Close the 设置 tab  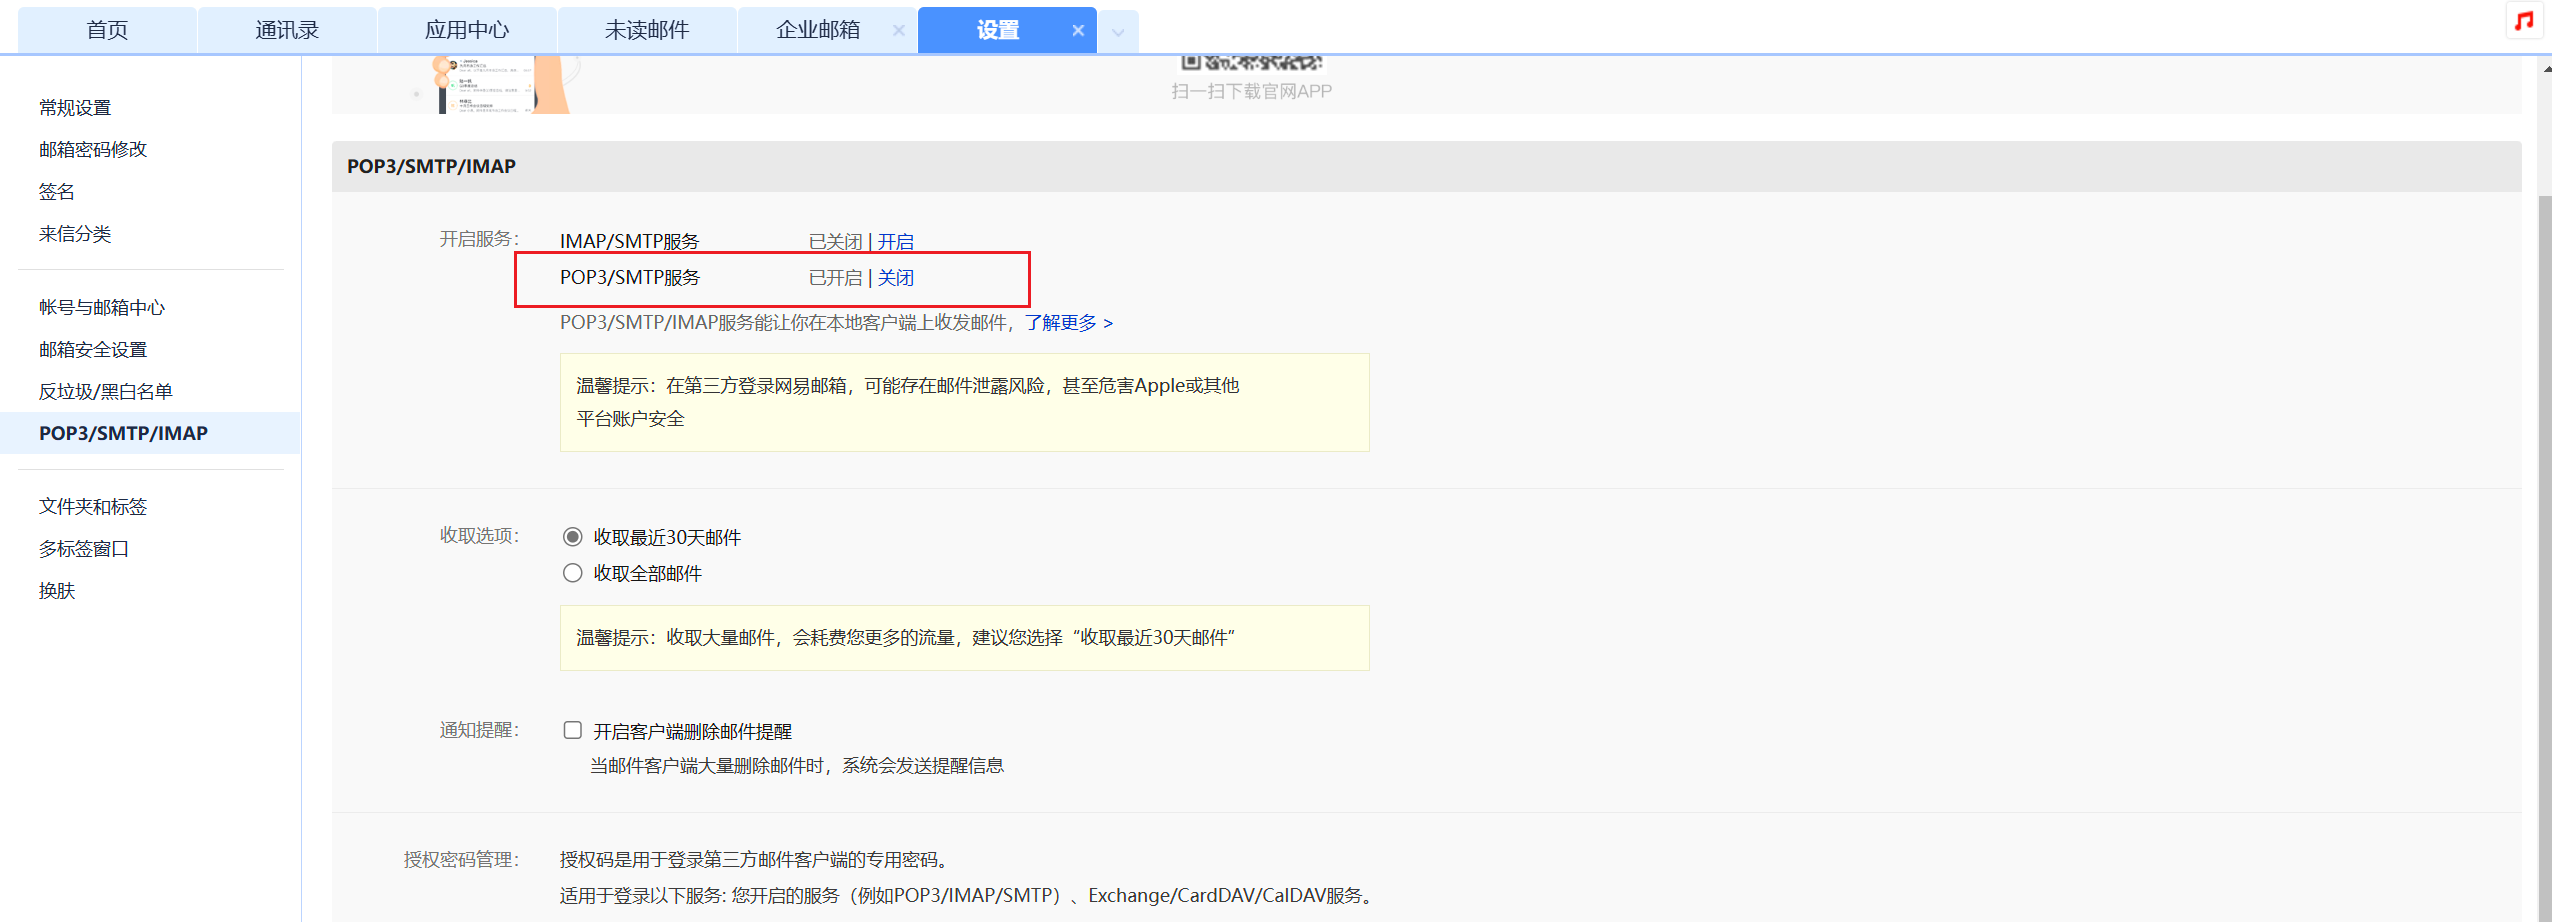(x=1078, y=31)
